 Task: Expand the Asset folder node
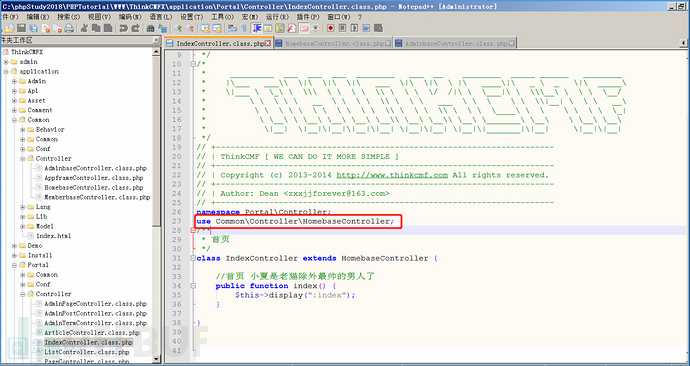(15, 101)
